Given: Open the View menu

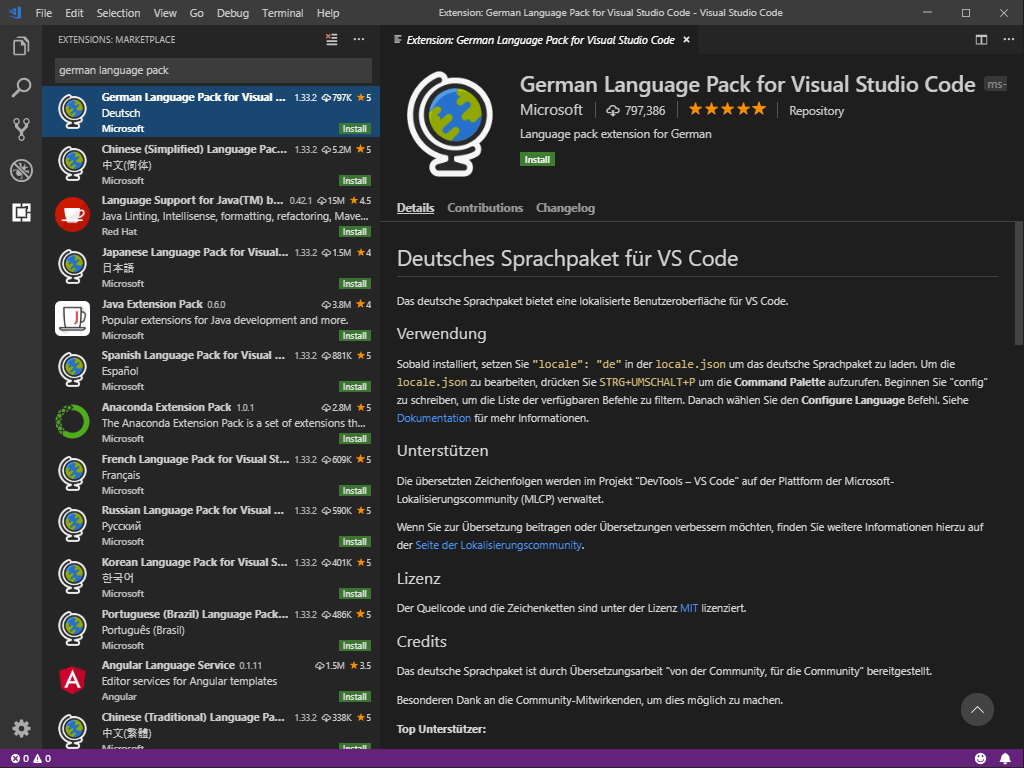Looking at the screenshot, I should click(165, 12).
